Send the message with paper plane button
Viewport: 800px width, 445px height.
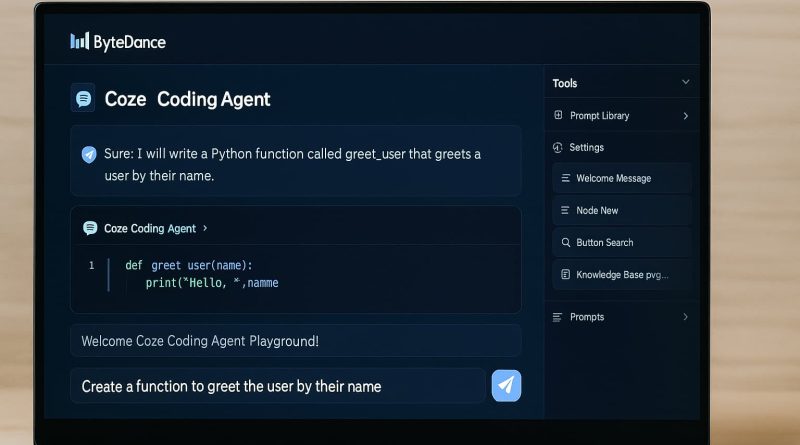point(506,386)
